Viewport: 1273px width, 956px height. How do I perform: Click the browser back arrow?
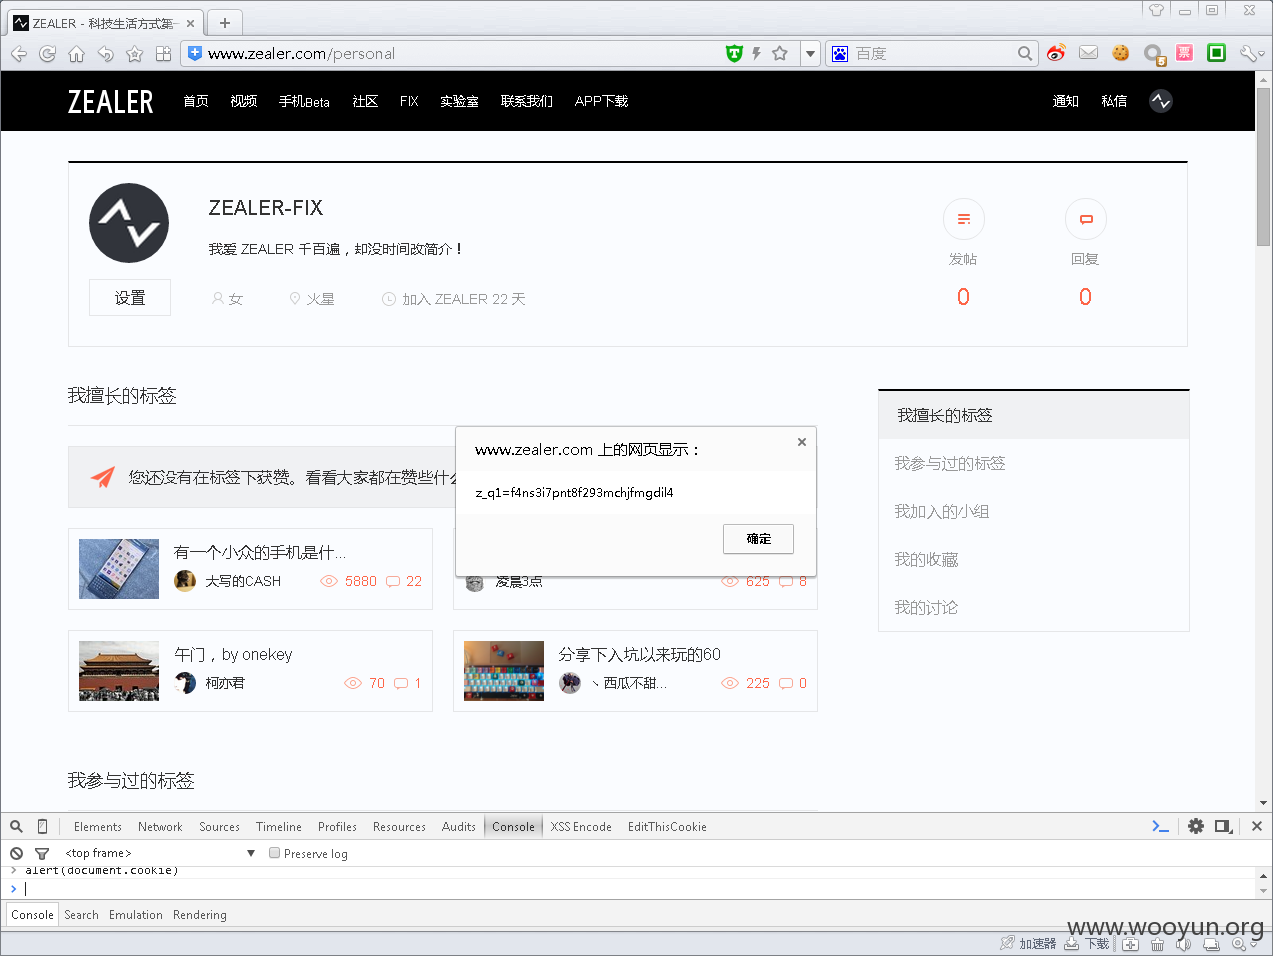coord(19,54)
